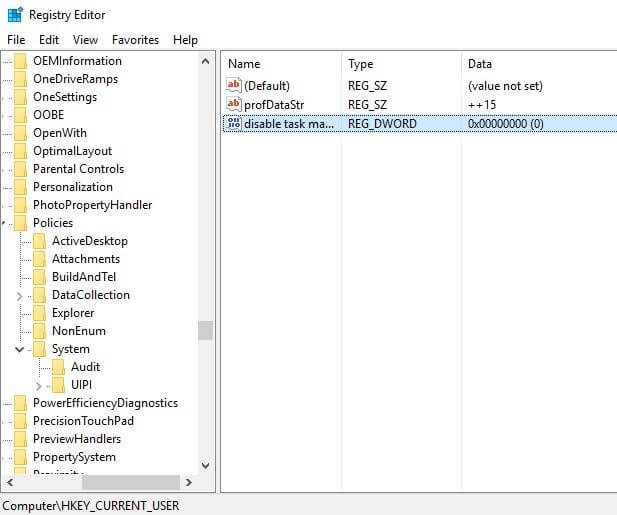Click the Explorer folder icon
This screenshot has width=617, height=515.
pyautogui.click(x=39, y=313)
